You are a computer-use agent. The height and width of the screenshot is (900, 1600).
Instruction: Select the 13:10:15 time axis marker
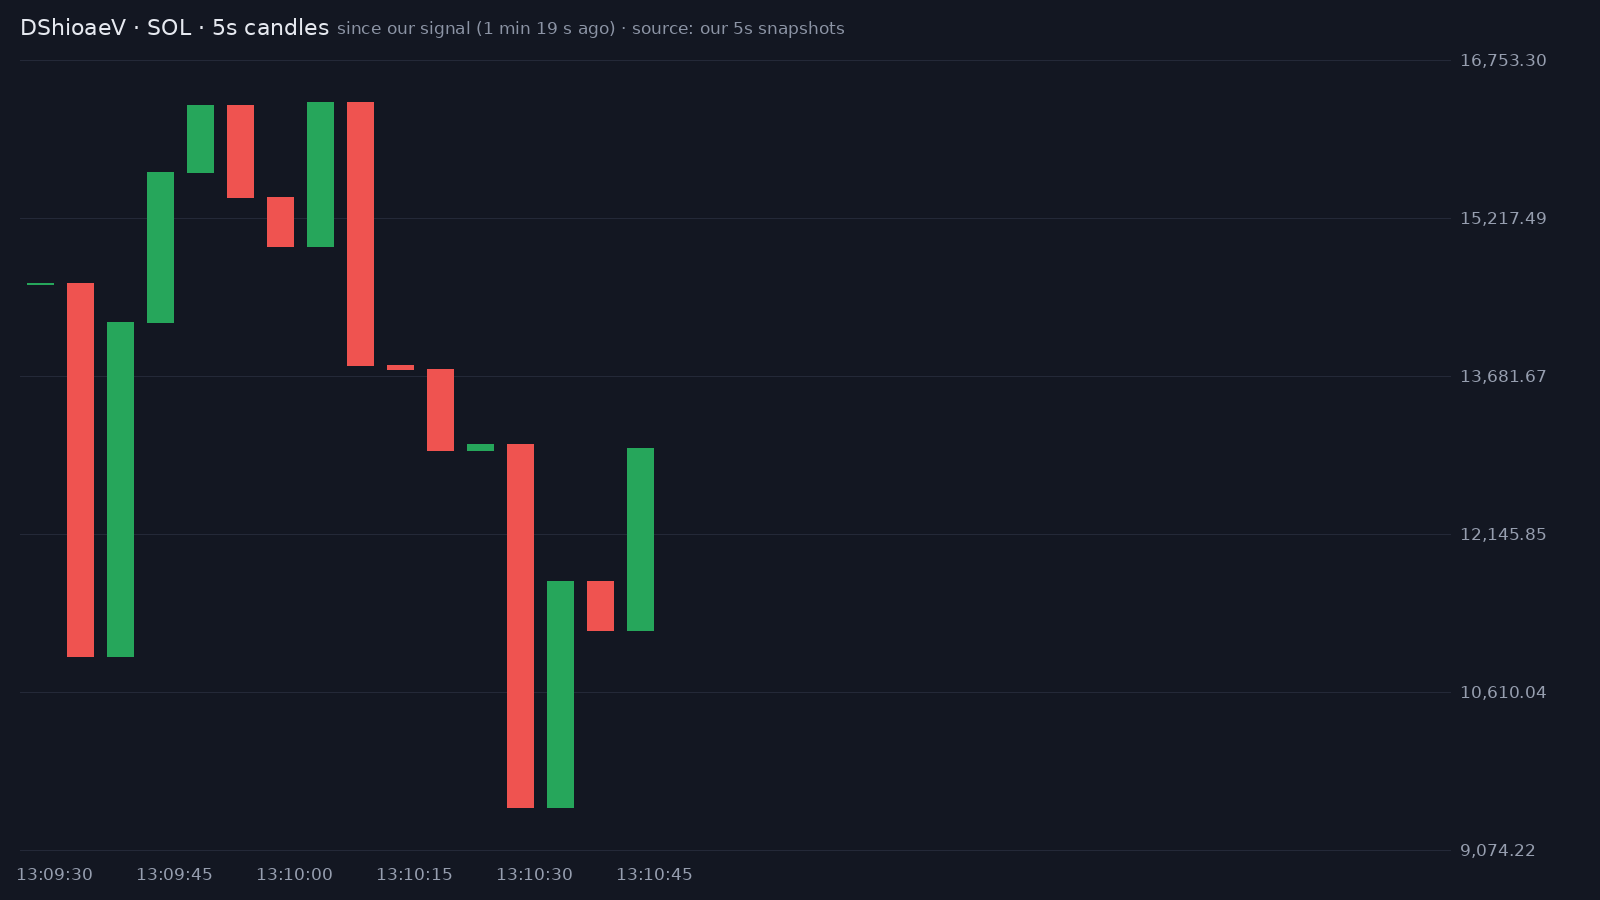(x=415, y=875)
